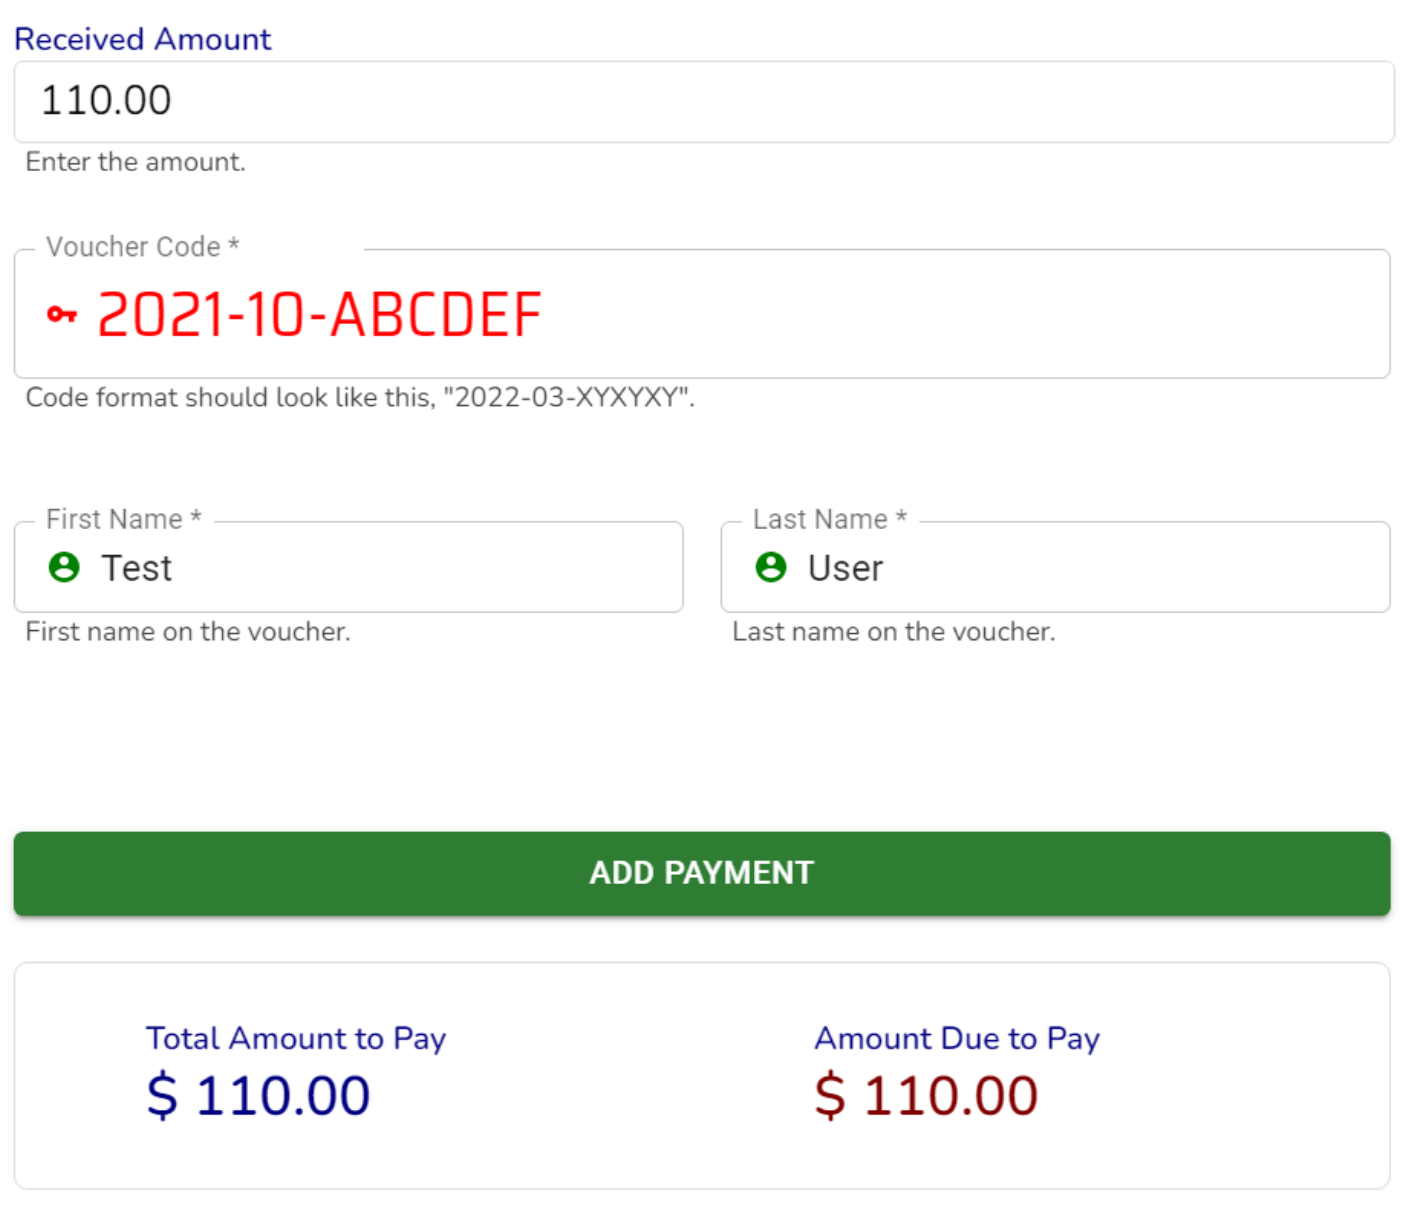The width and height of the screenshot is (1405, 1208).
Task: Click 'Last name on the voucher' hint
Action: click(x=893, y=632)
